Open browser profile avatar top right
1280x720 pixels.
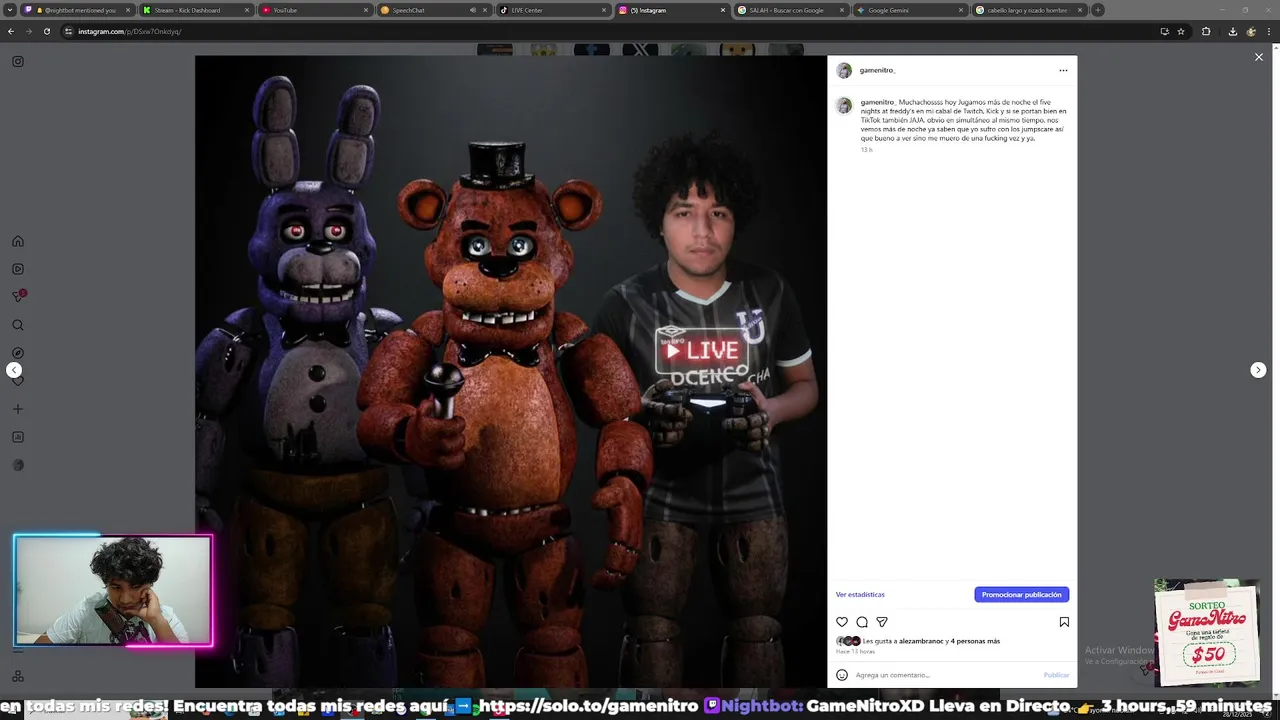click(x=1253, y=31)
